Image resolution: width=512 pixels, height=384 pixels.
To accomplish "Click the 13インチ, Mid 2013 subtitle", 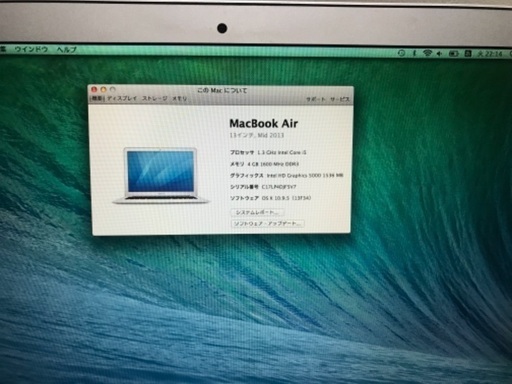I will click(x=257, y=135).
